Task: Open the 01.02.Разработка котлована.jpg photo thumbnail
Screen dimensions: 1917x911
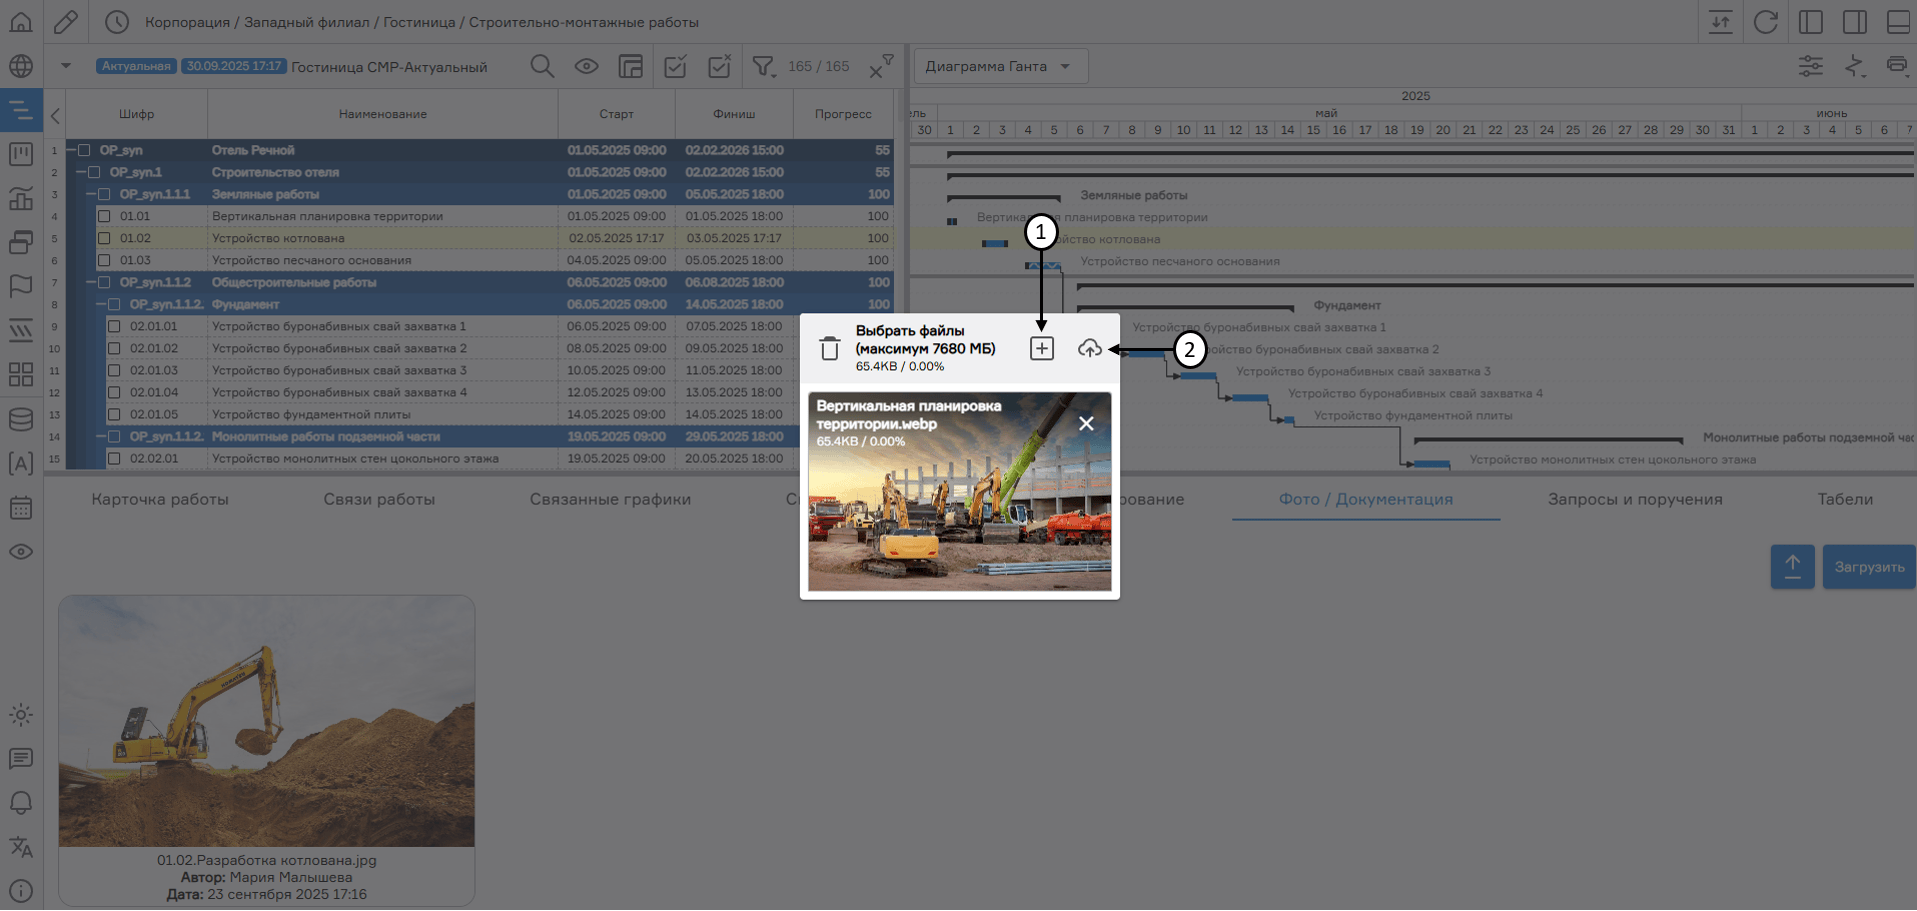Action: (x=266, y=722)
